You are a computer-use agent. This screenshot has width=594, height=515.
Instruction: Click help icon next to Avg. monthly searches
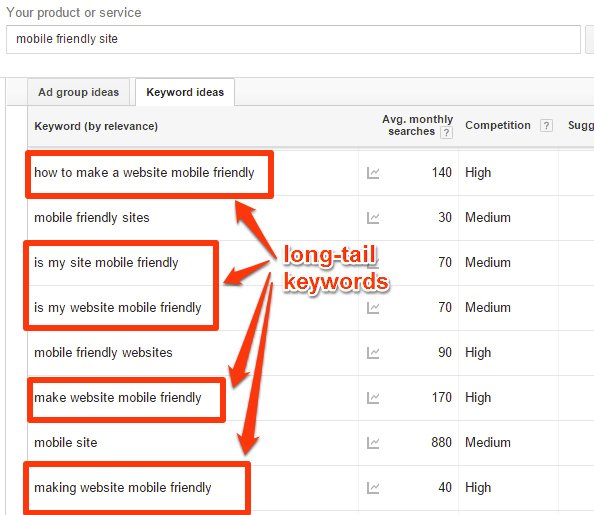click(446, 132)
